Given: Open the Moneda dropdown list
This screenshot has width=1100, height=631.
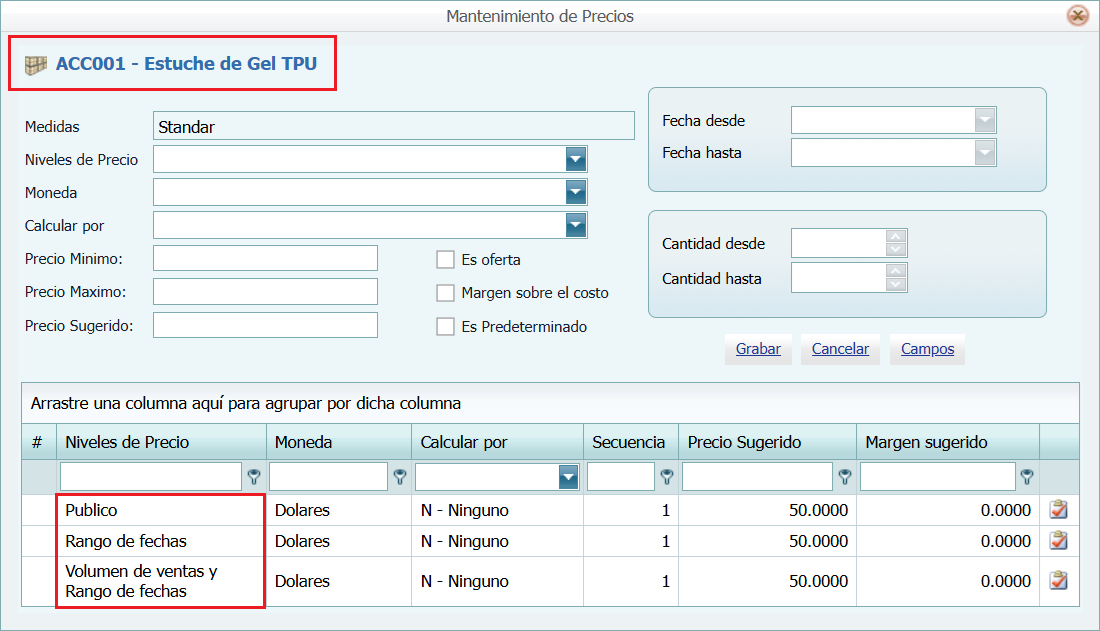Looking at the screenshot, I should (x=575, y=192).
